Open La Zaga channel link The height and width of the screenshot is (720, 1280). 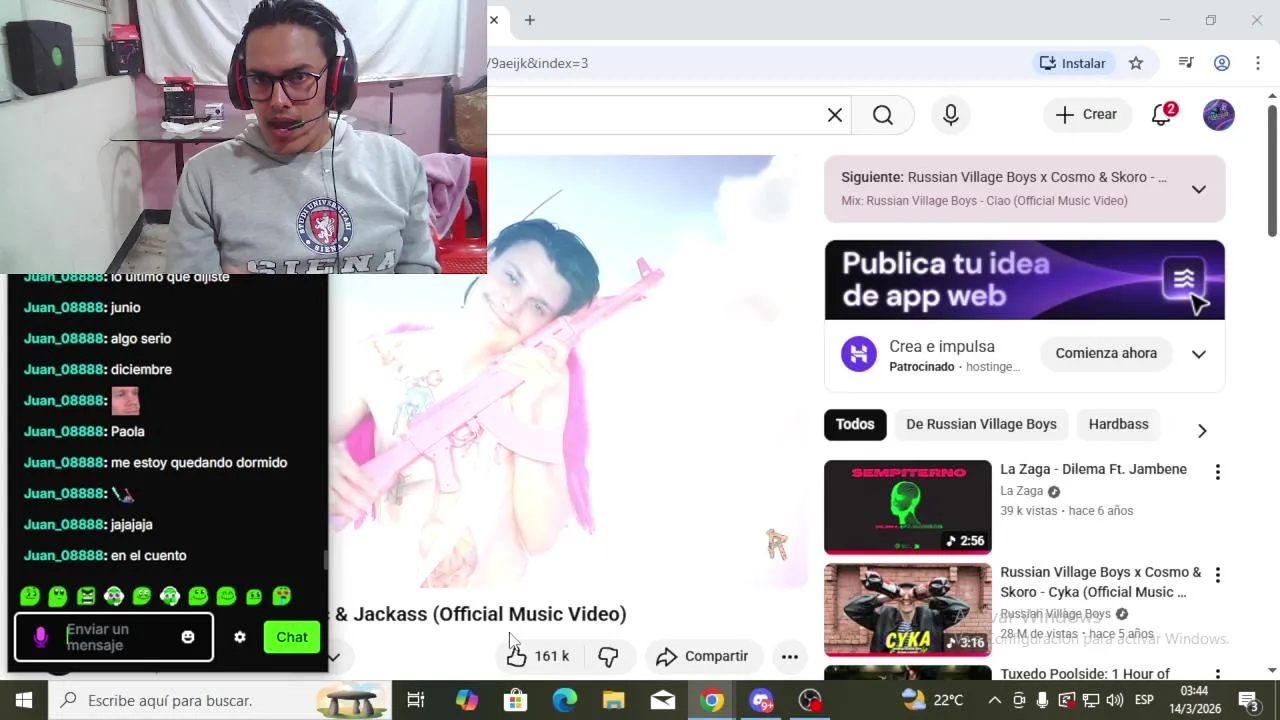[x=1021, y=491]
